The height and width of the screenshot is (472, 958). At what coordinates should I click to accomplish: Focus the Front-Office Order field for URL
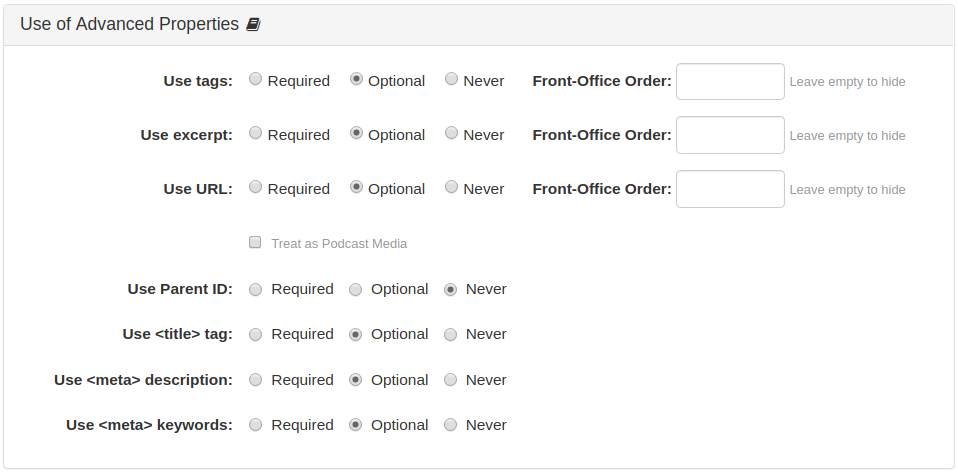coord(730,189)
